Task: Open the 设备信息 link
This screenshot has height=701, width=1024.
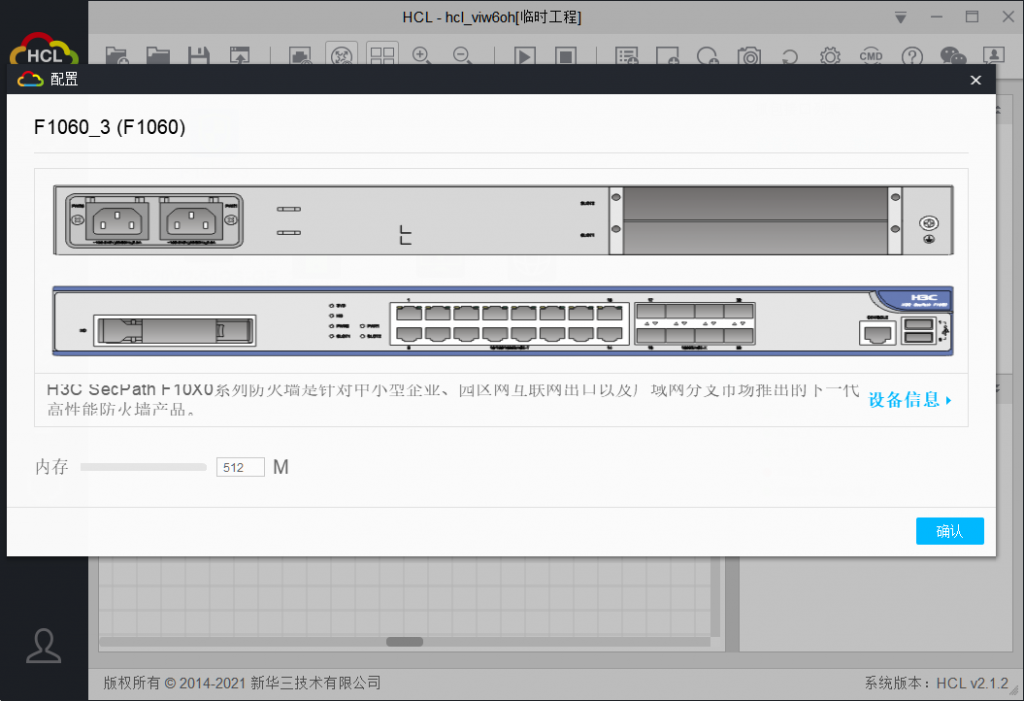Action: pyautogui.click(x=910, y=400)
